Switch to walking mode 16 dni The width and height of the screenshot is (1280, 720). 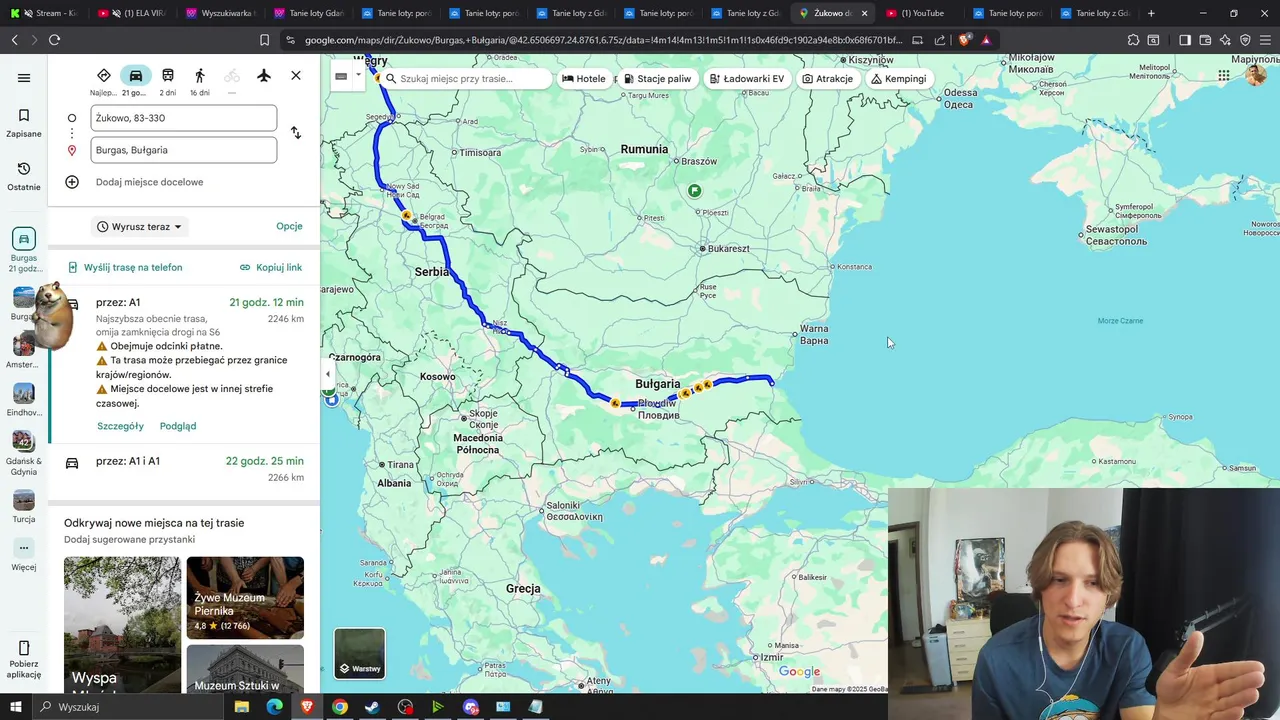pyautogui.click(x=200, y=76)
